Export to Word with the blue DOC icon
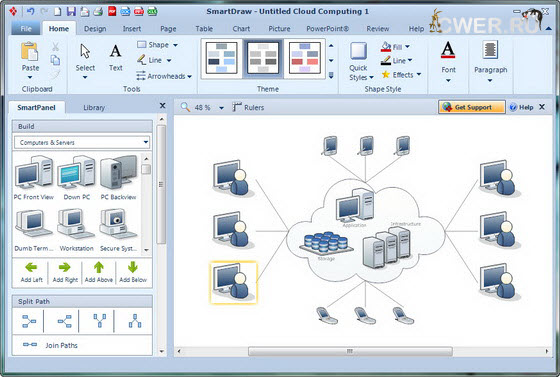 [x=125, y=11]
